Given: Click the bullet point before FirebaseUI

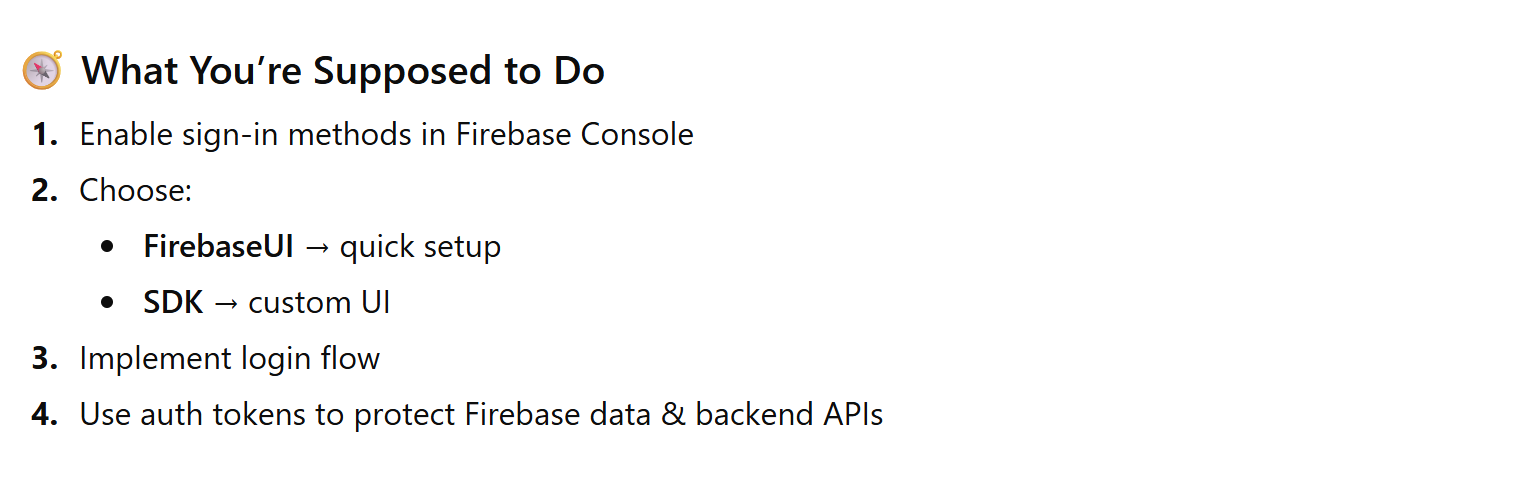Looking at the screenshot, I should (x=109, y=247).
